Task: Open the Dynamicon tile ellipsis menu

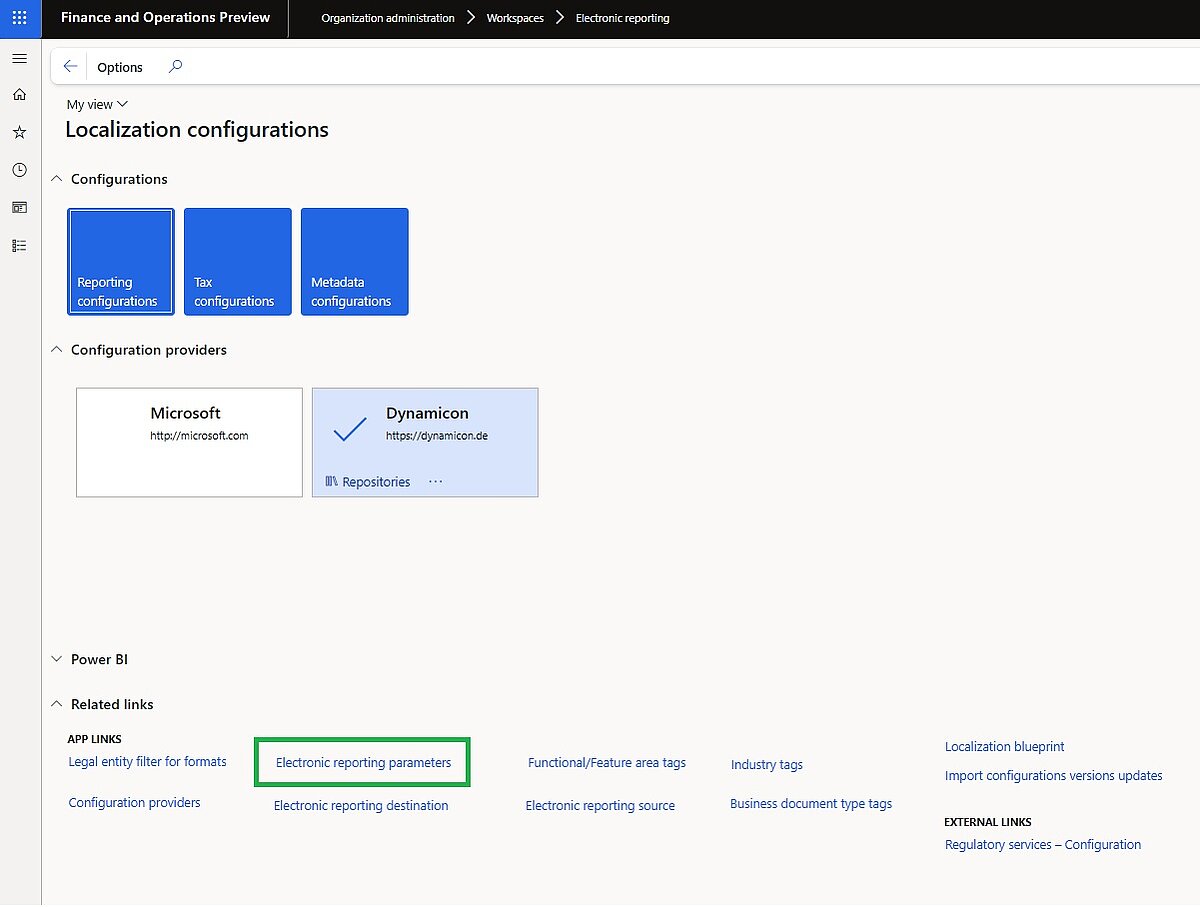Action: [435, 481]
